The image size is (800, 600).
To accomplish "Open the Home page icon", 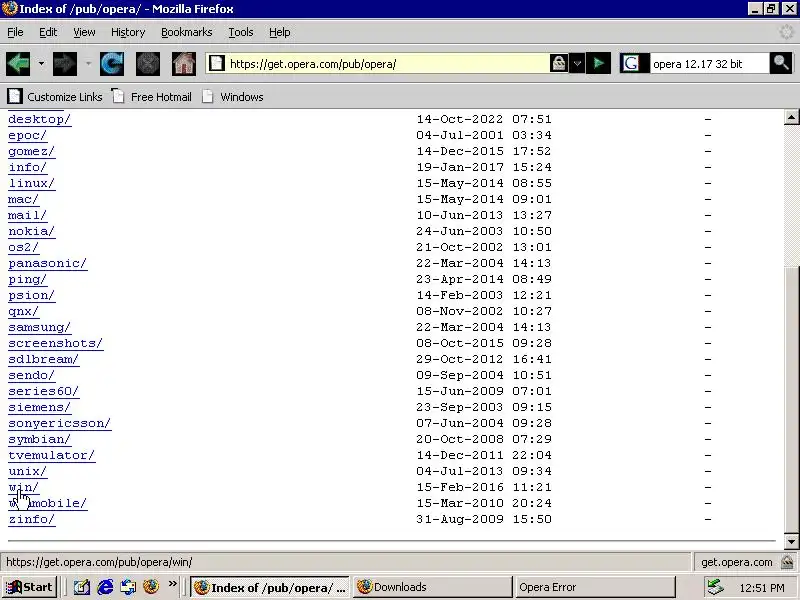I will (184, 64).
